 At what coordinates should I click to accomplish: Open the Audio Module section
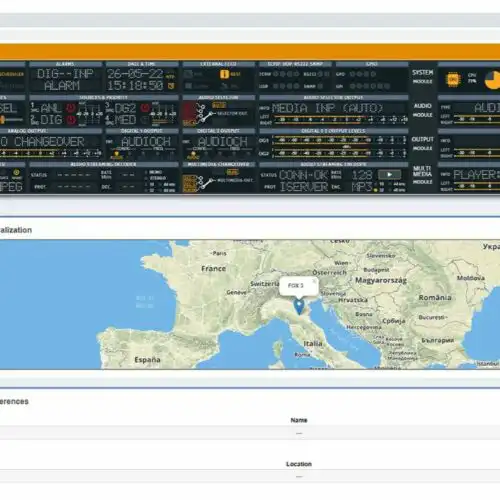pyautogui.click(x=422, y=110)
